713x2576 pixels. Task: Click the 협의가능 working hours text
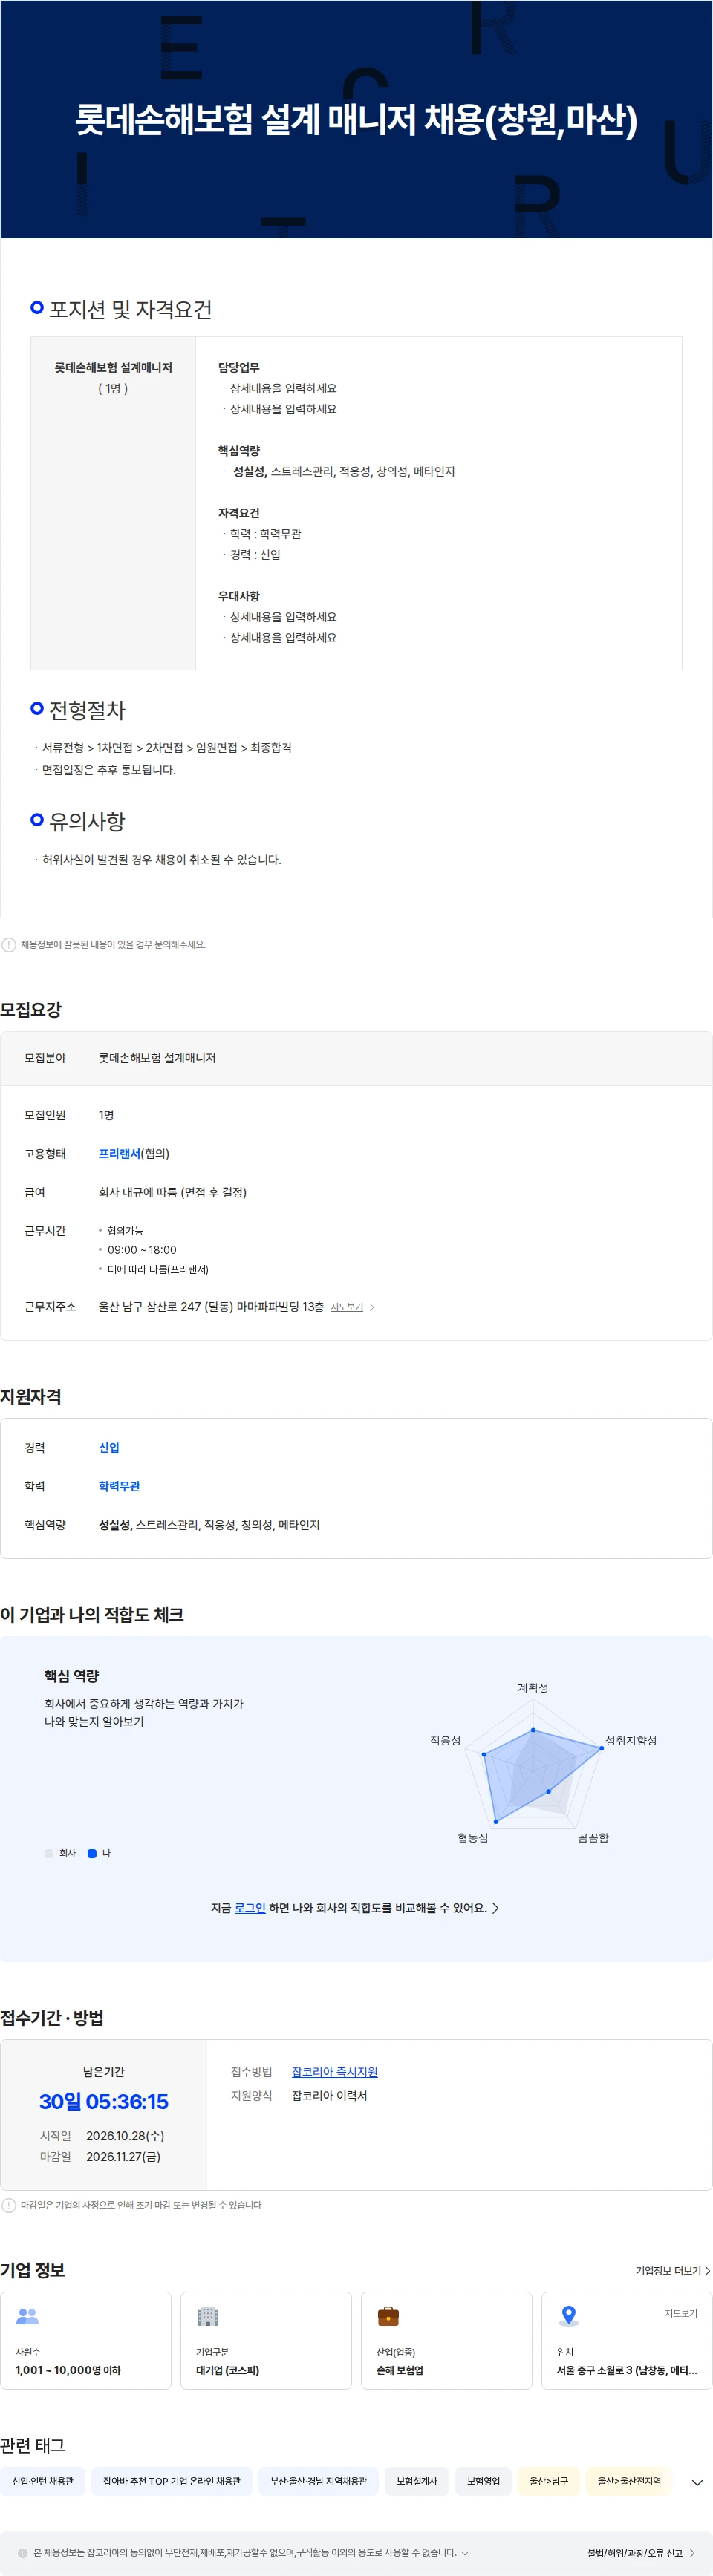(x=125, y=1230)
